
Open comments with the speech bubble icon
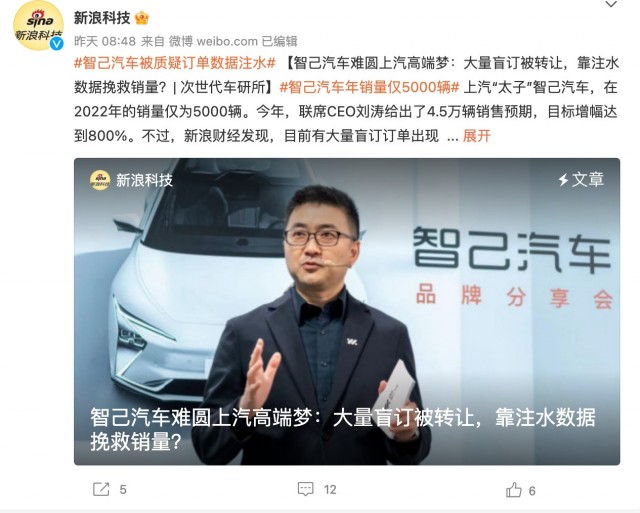[305, 489]
